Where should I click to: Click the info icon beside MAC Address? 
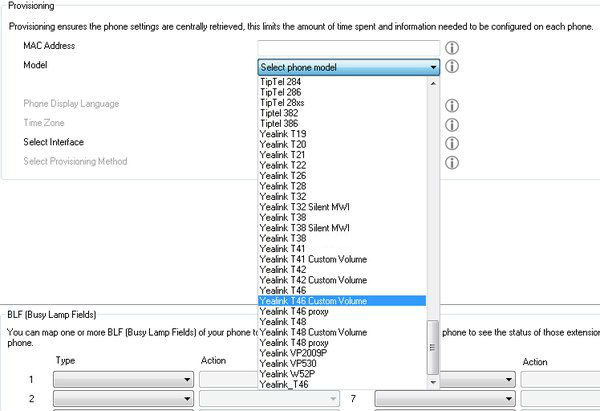point(451,47)
